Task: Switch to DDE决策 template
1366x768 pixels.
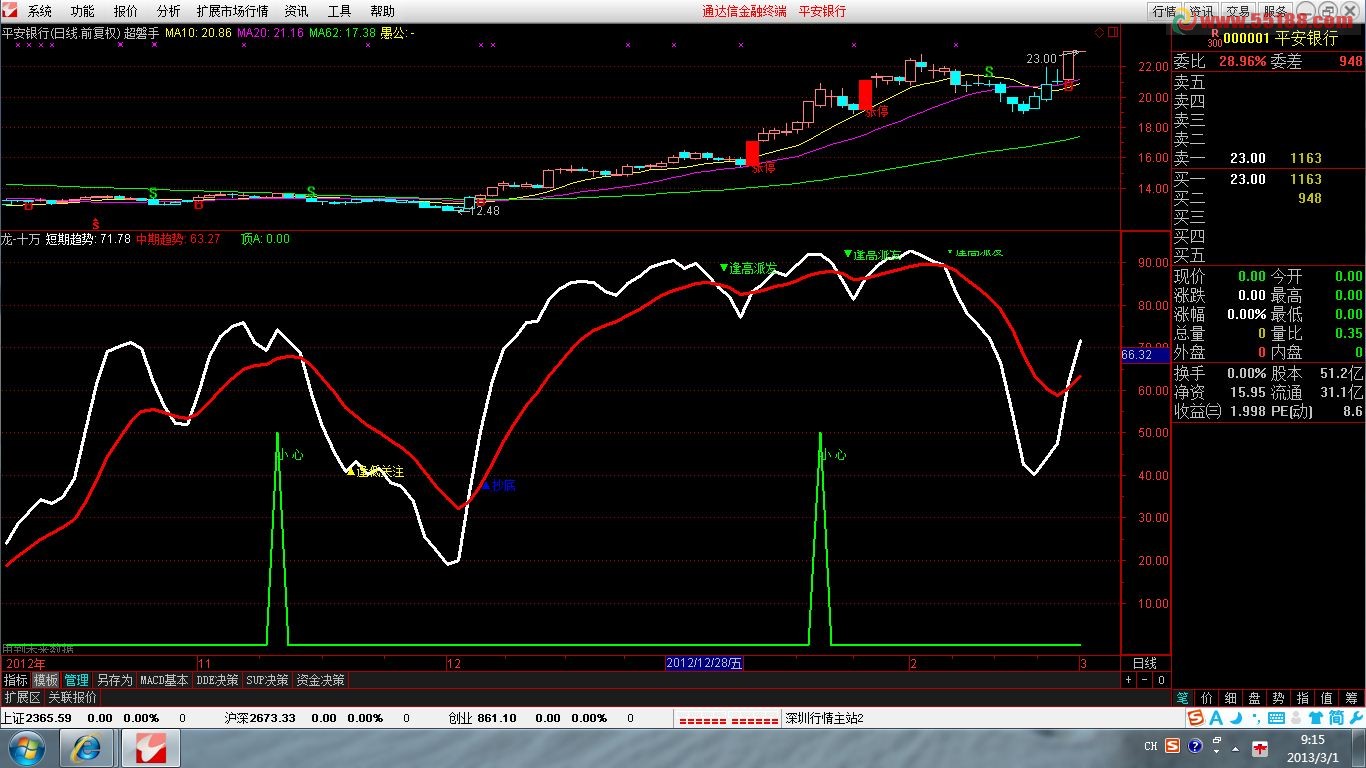Action: (x=217, y=680)
